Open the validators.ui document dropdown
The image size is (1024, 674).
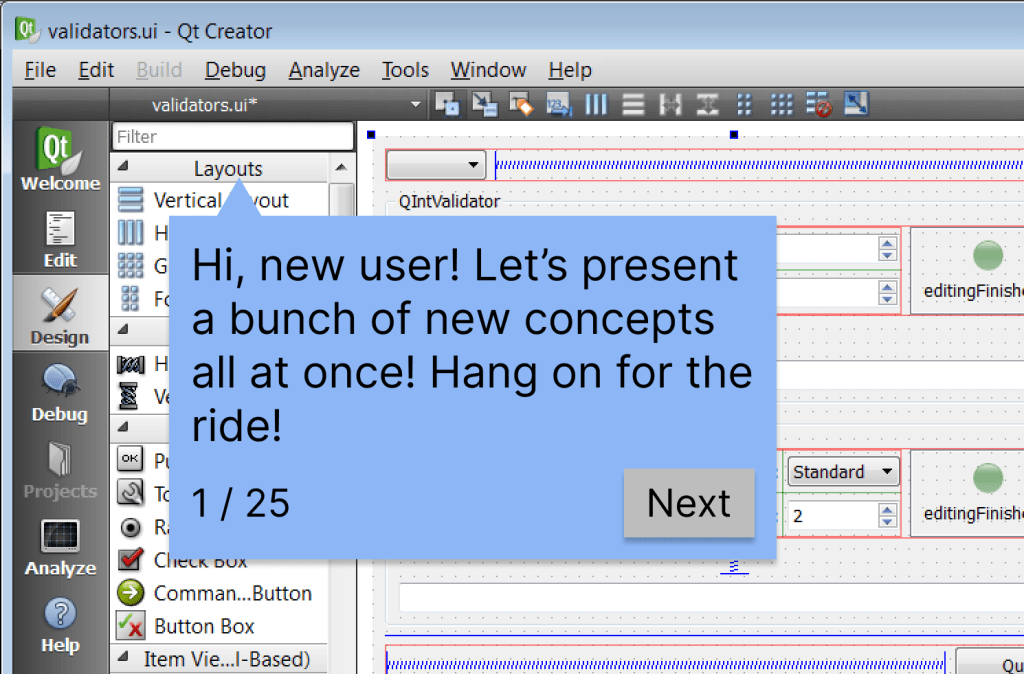click(x=416, y=104)
